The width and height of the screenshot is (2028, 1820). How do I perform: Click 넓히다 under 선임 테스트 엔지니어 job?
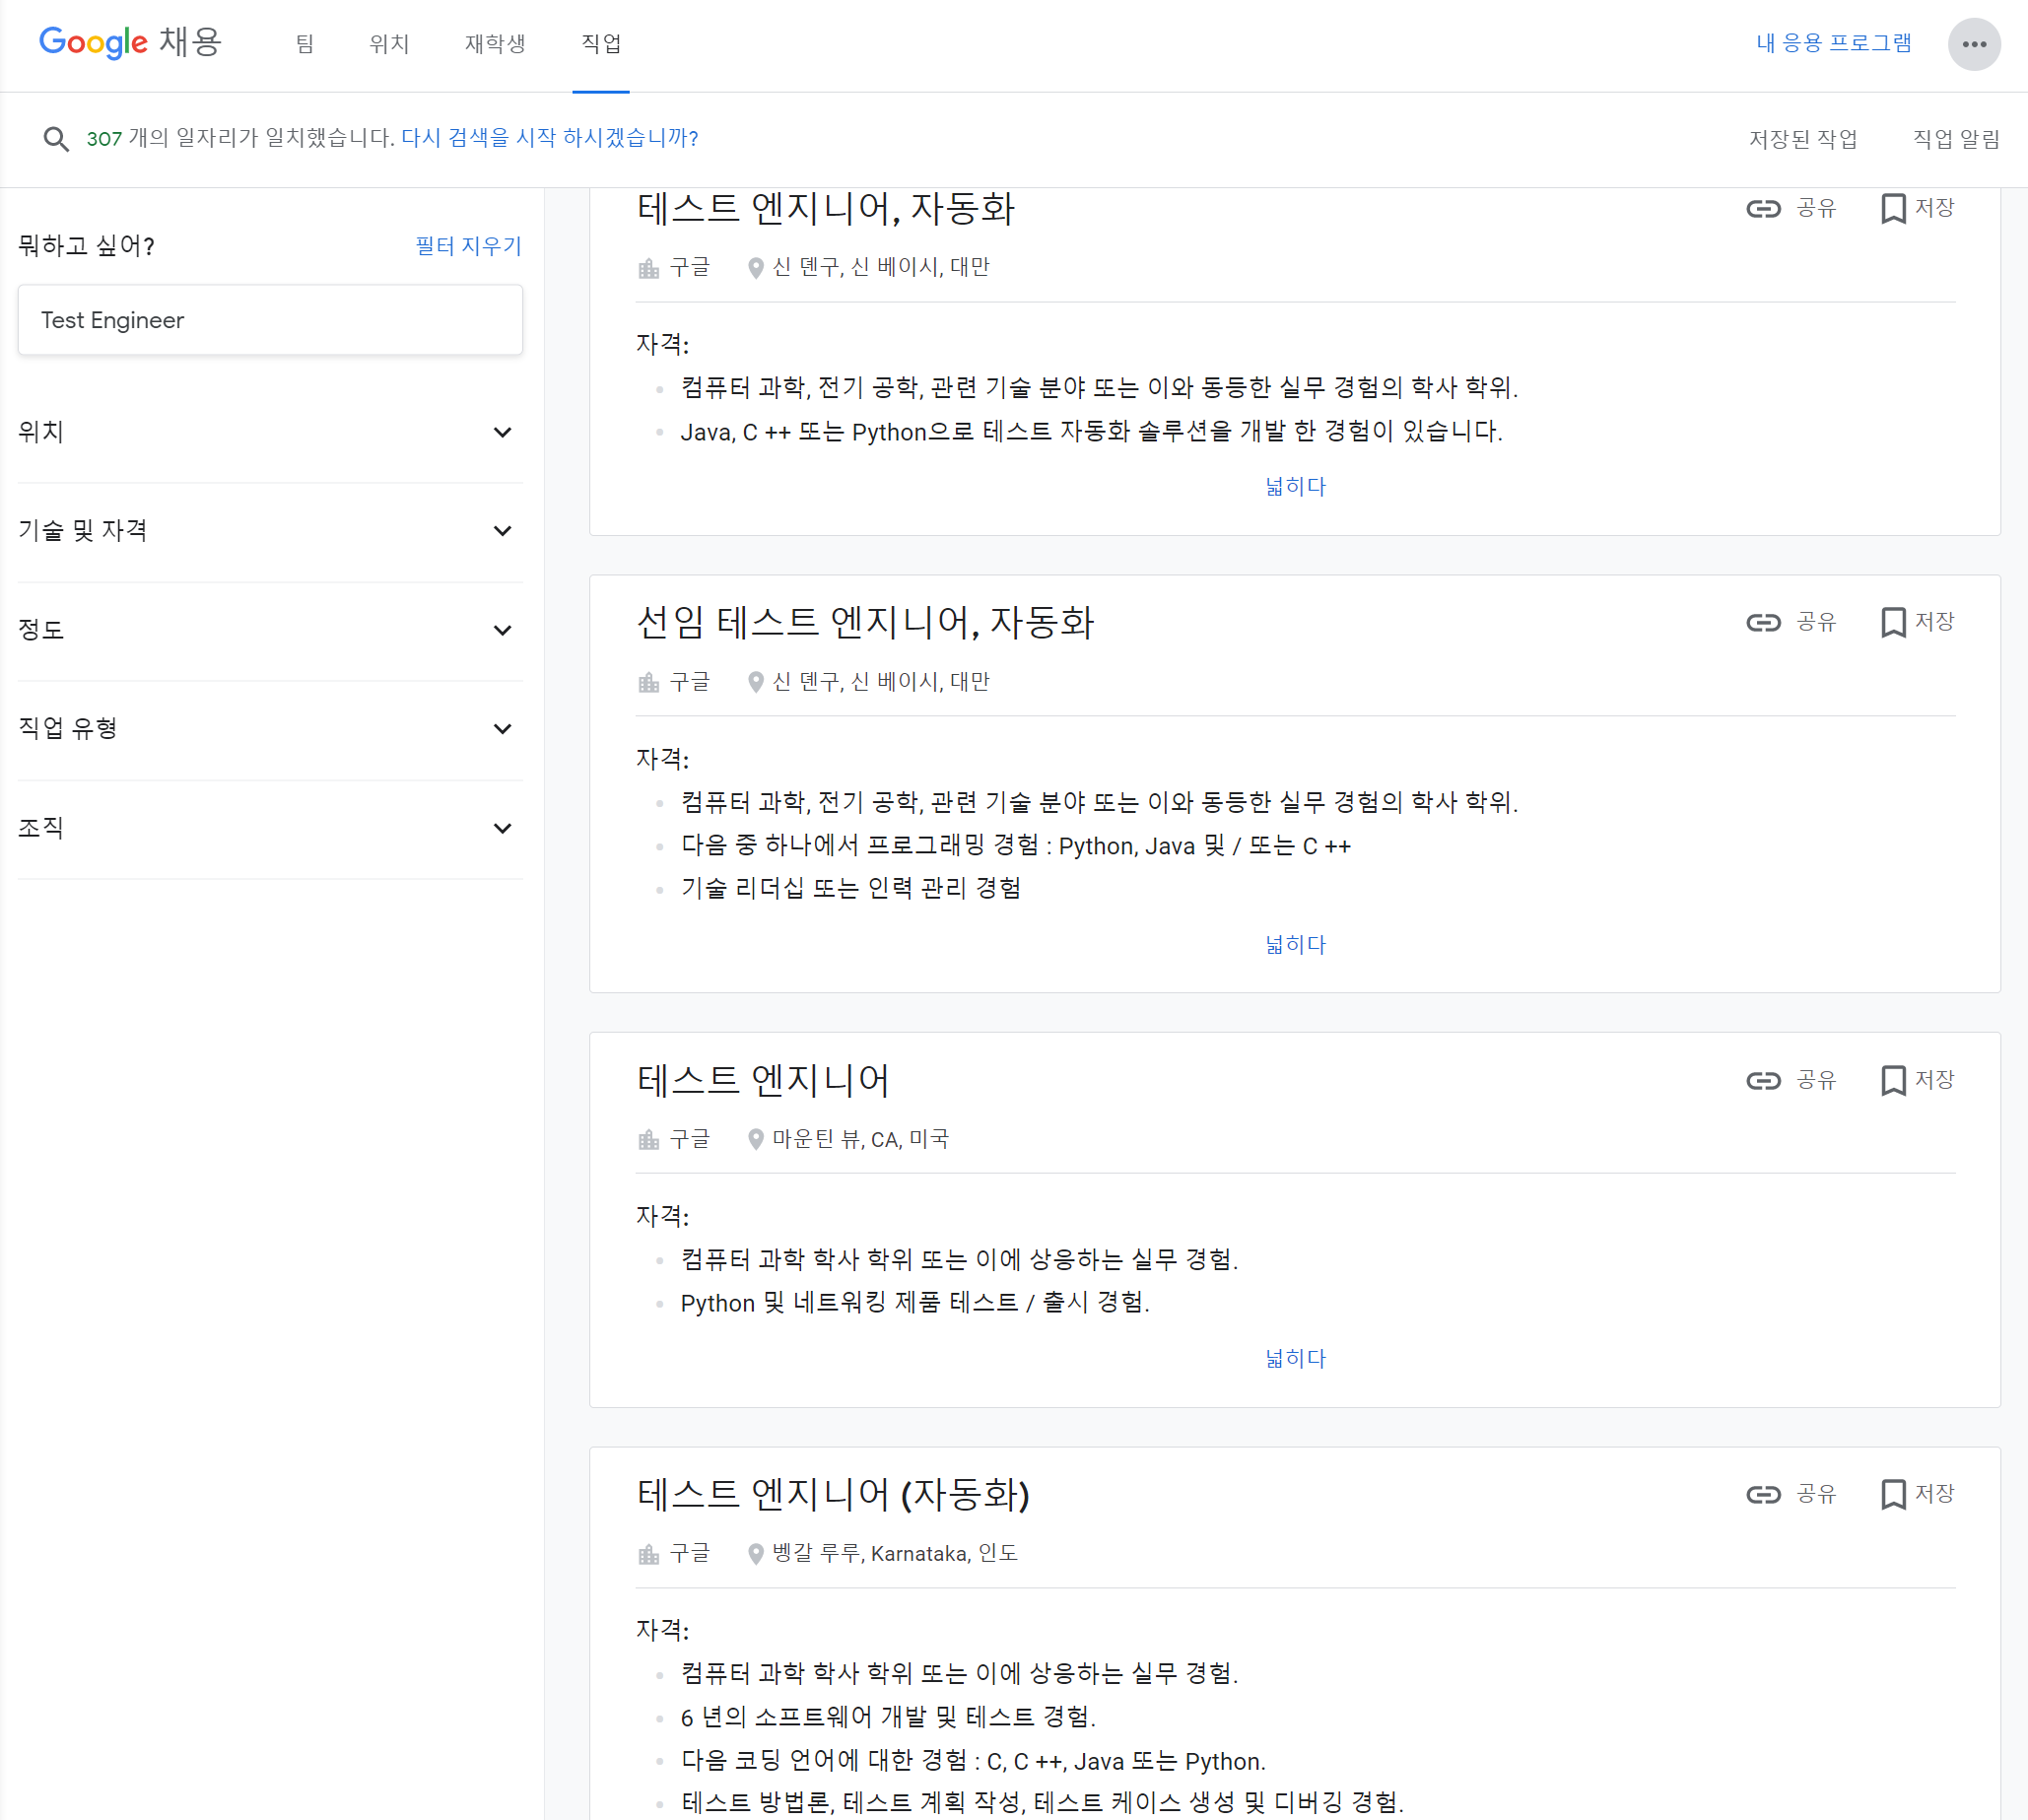coord(1294,945)
